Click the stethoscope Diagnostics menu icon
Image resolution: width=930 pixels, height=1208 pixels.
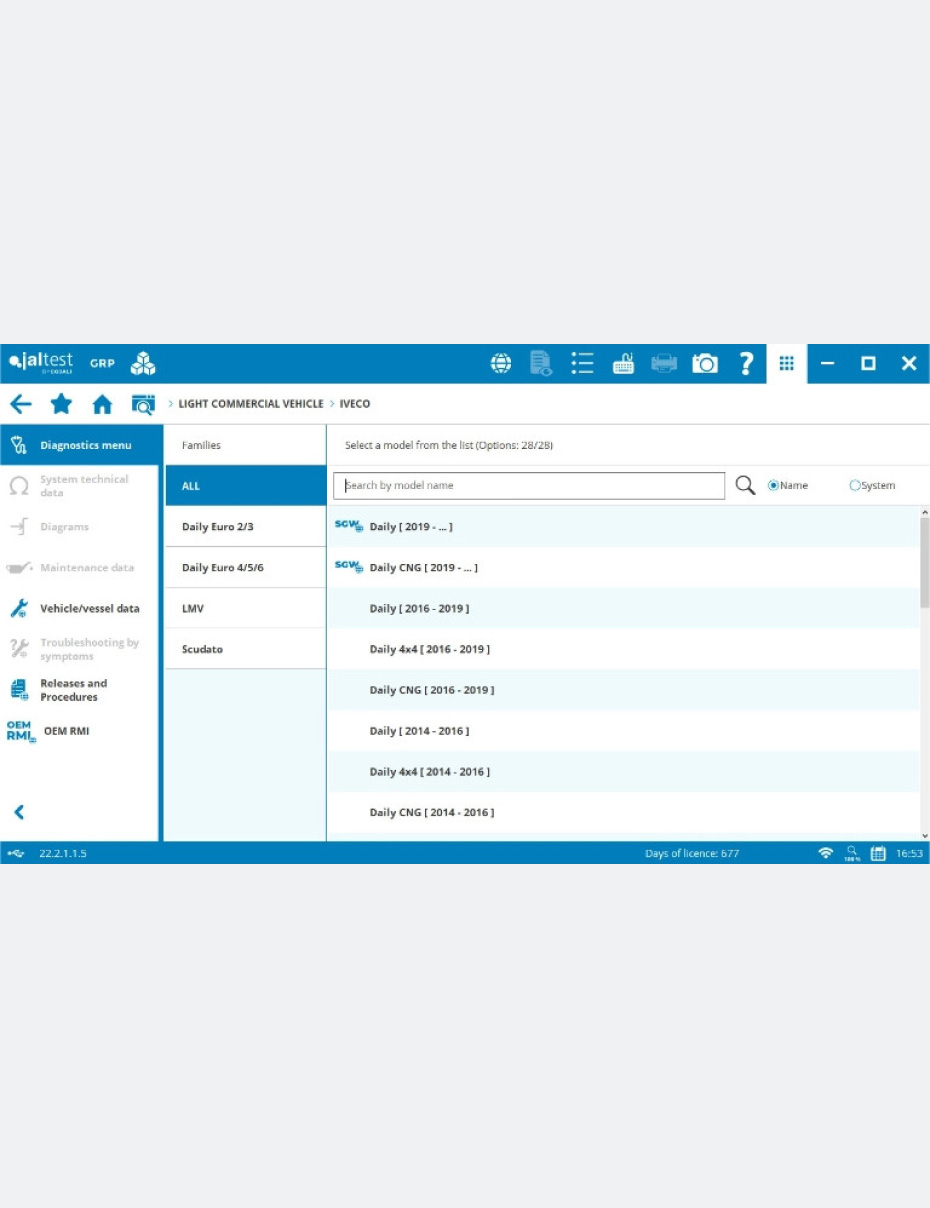(18, 445)
